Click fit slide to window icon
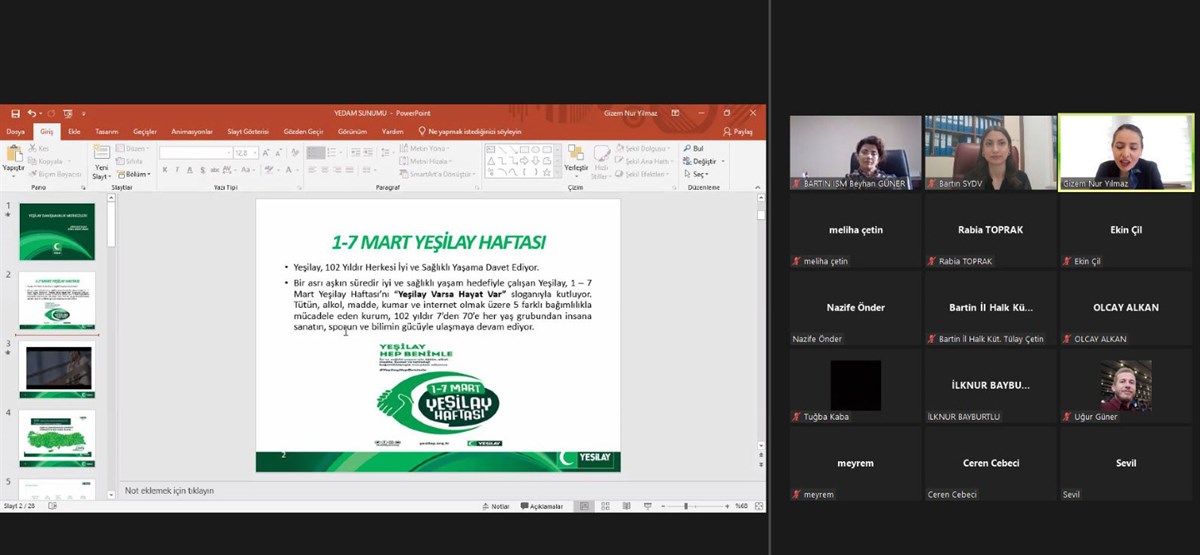 pyautogui.click(x=758, y=506)
